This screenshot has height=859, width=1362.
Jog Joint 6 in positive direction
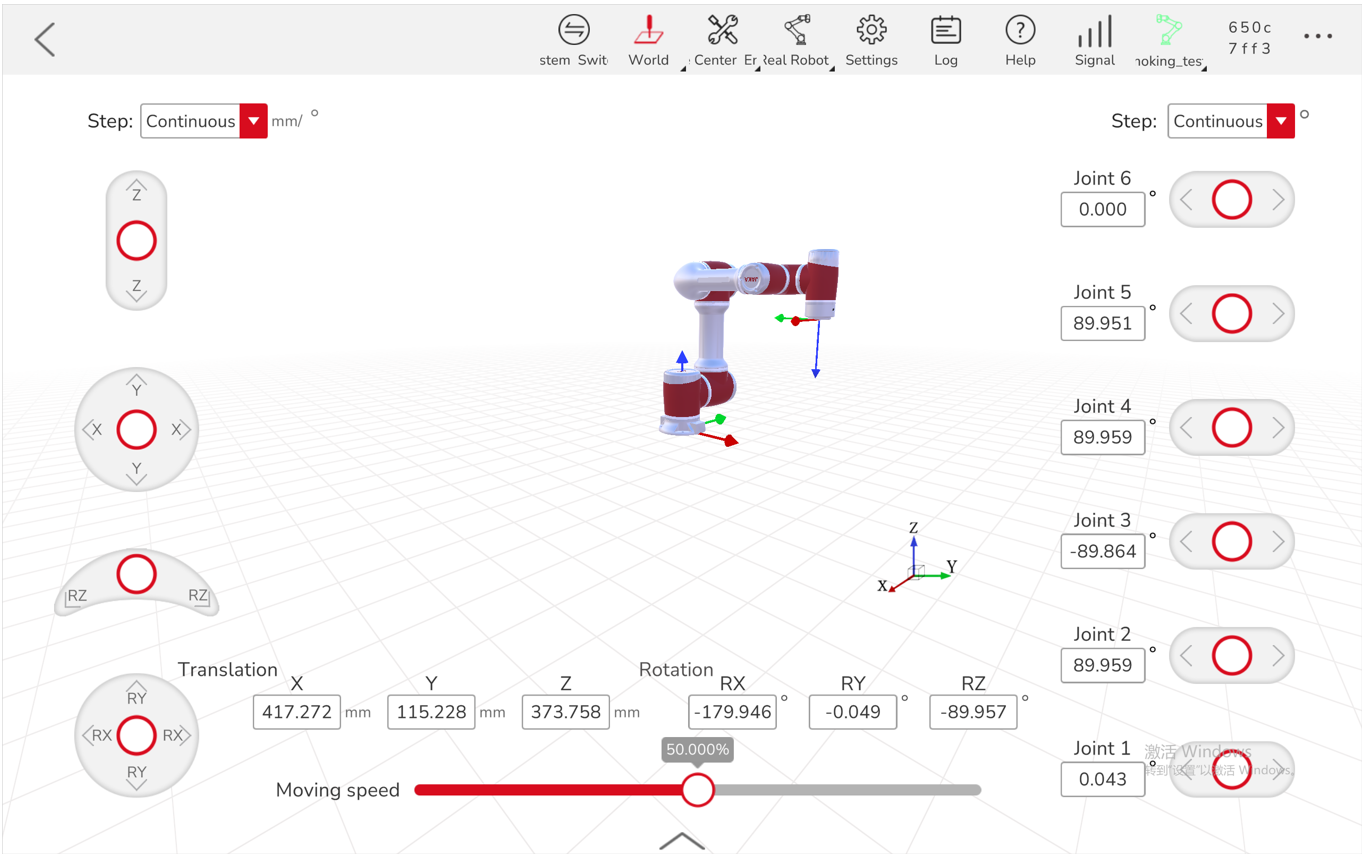pyautogui.click(x=1279, y=199)
